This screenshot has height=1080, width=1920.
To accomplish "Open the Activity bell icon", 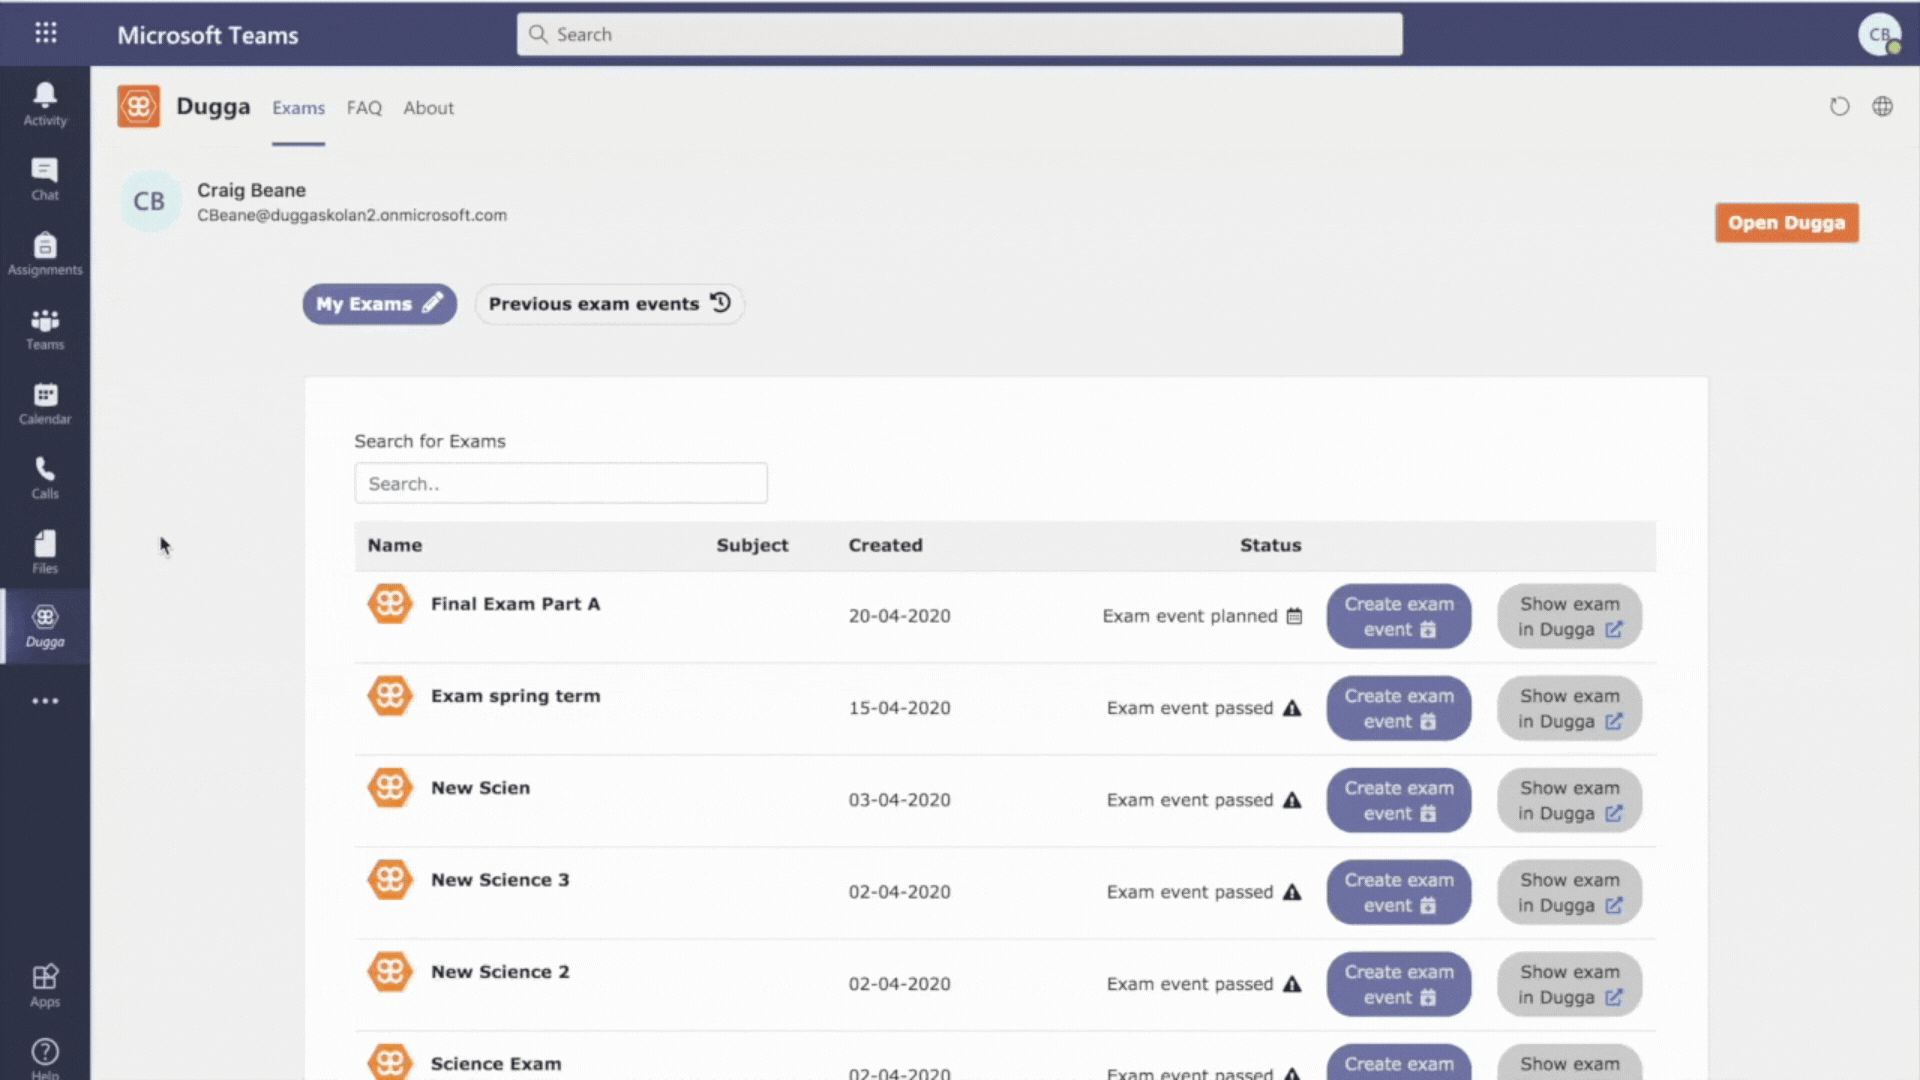I will click(x=45, y=104).
